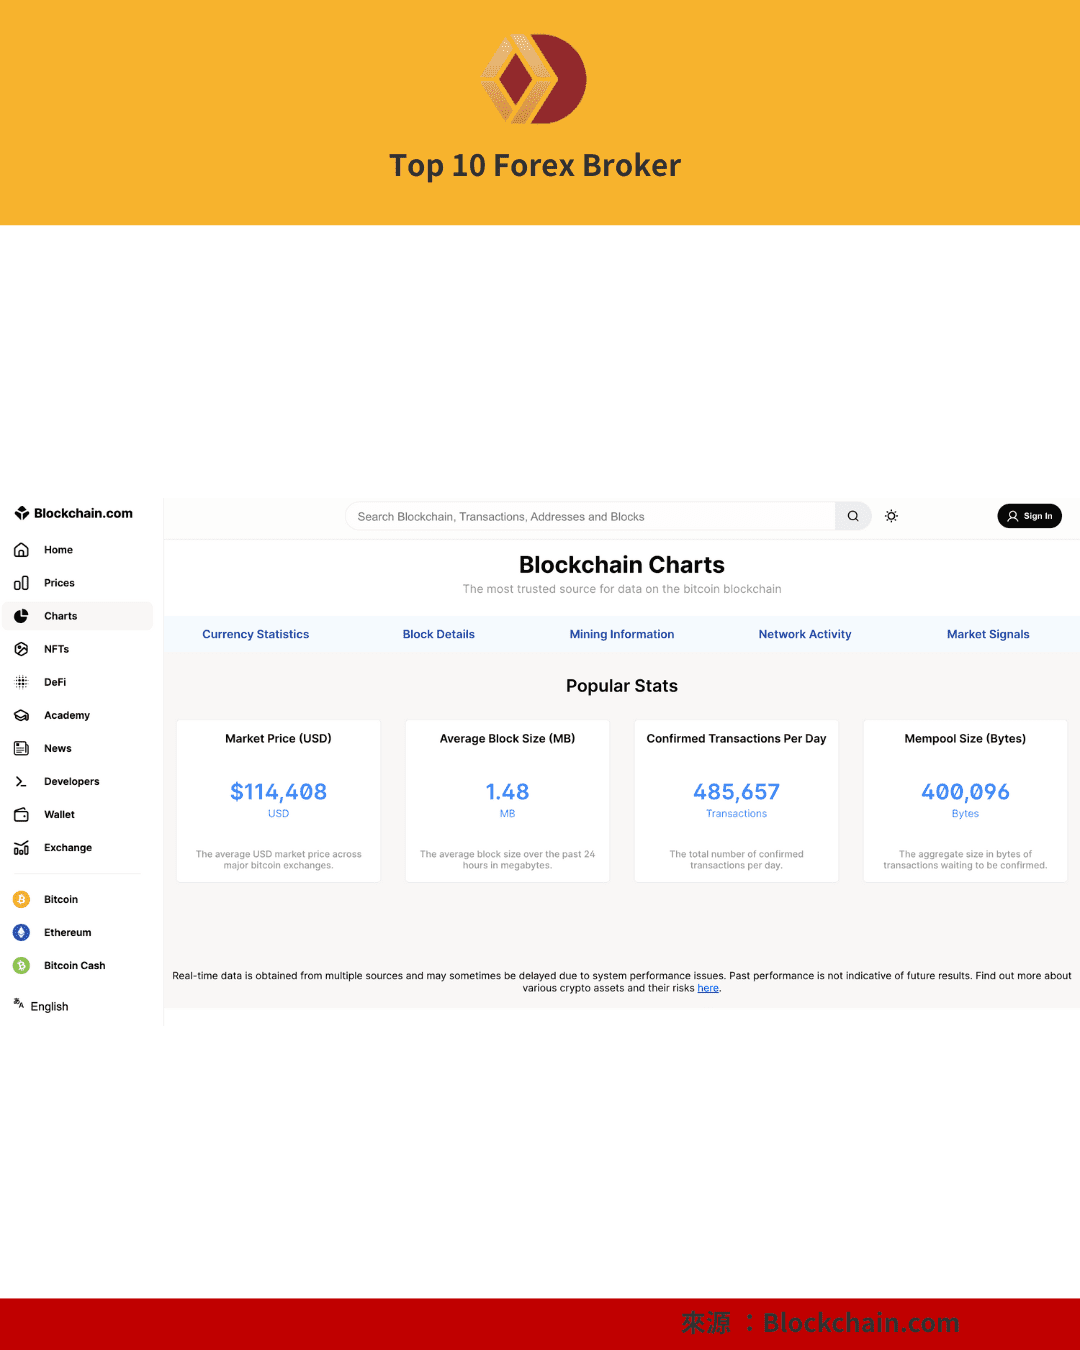Viewport: 1080px width, 1350px height.
Task: Click the Ethereum currency icon
Action: point(22,932)
